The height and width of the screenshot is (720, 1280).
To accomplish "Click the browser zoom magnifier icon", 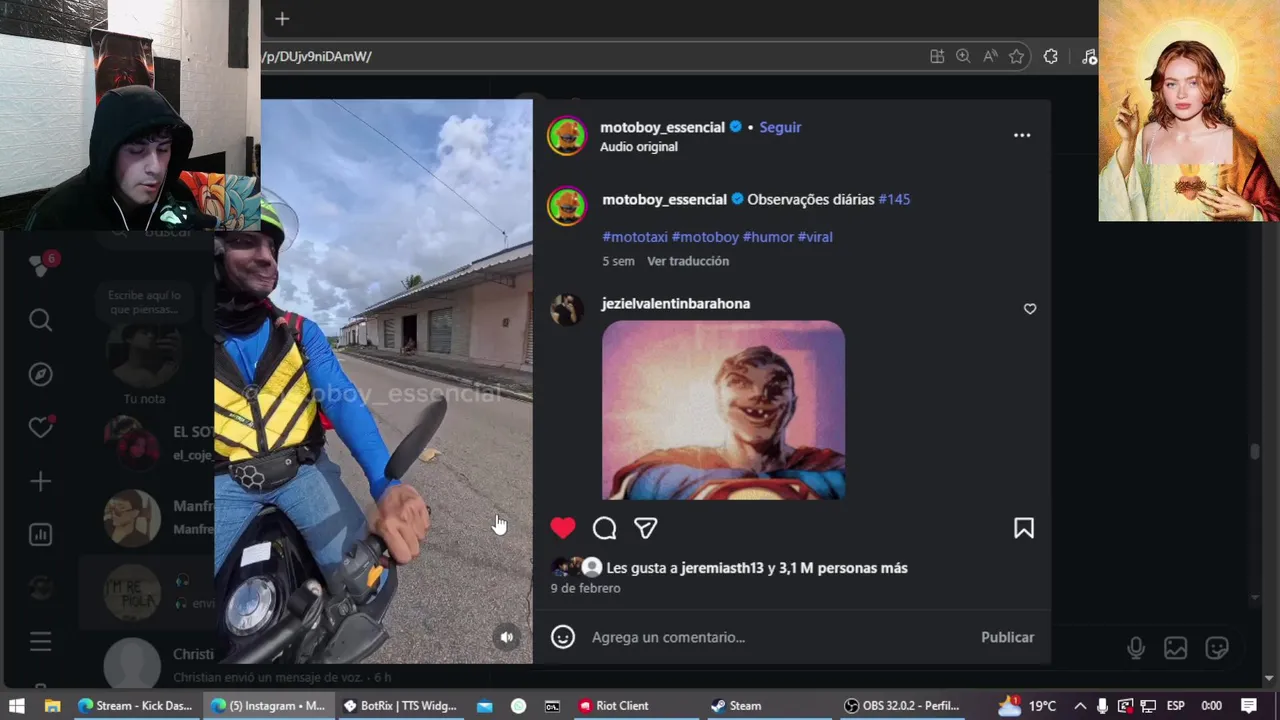I will [963, 57].
